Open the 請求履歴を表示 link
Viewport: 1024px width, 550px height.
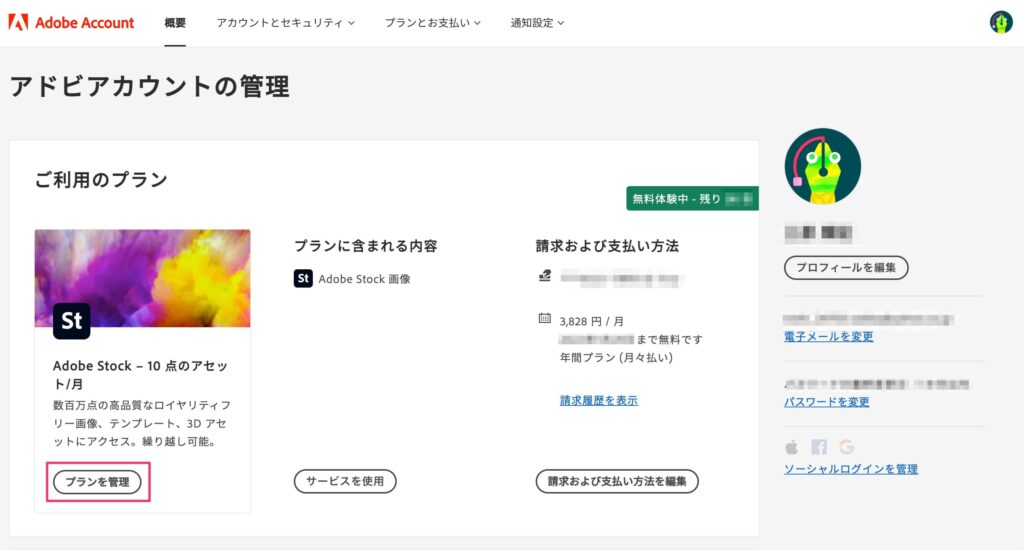click(x=599, y=400)
